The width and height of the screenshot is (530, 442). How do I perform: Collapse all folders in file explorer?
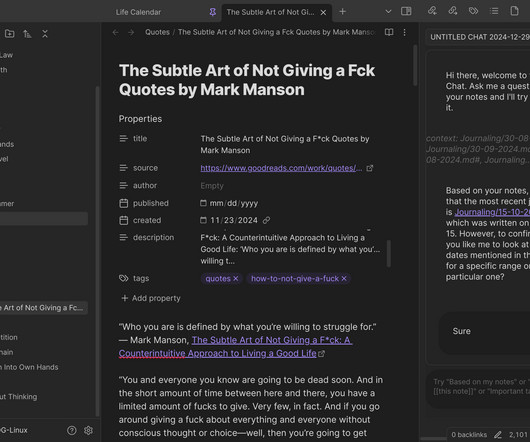[45, 34]
